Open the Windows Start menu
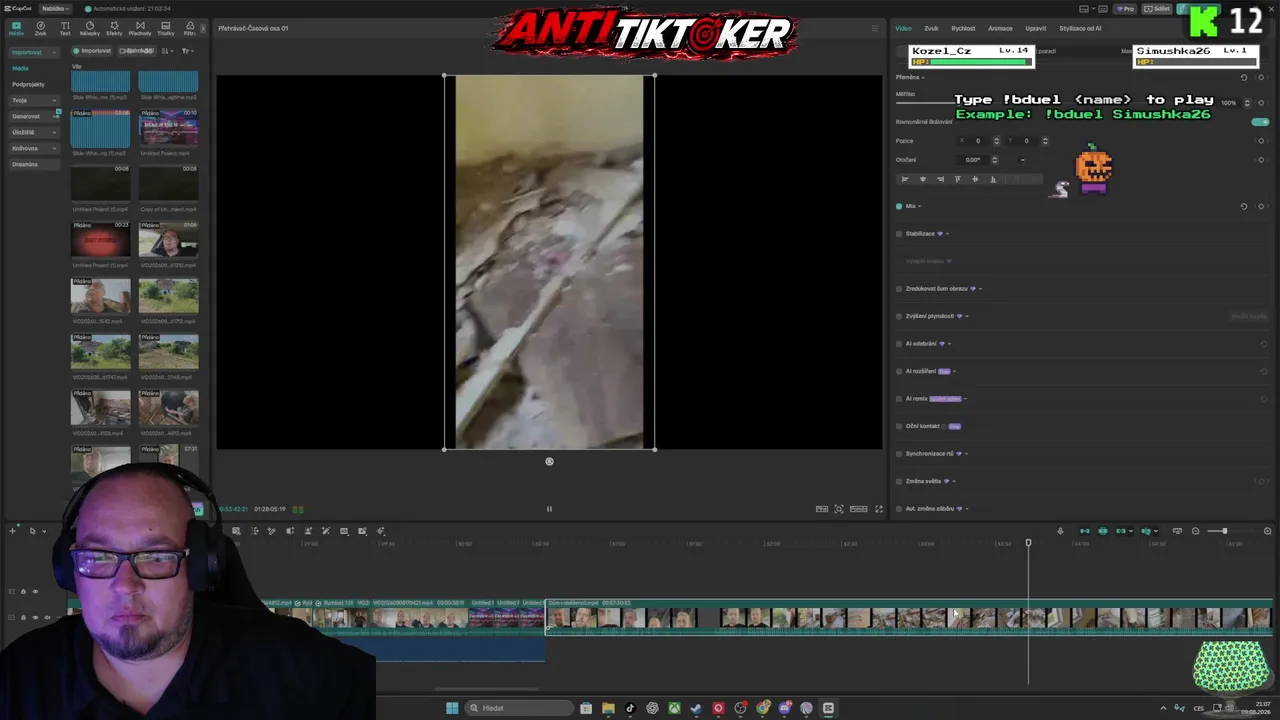Viewport: 1280px width, 720px height. click(452, 708)
